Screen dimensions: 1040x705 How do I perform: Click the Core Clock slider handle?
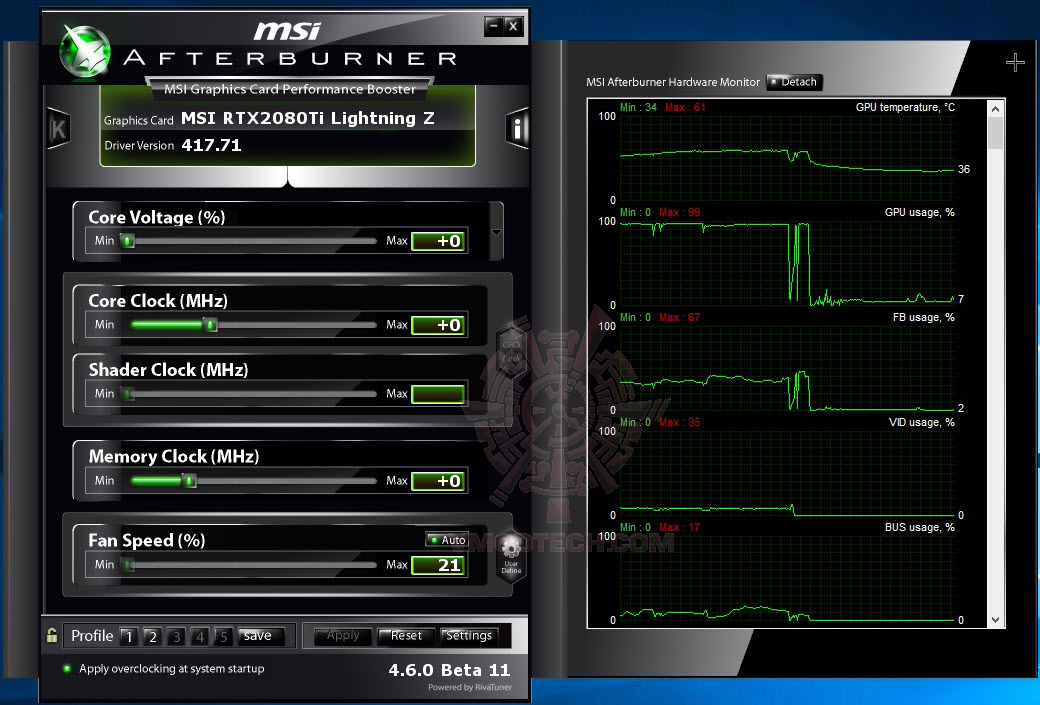coord(211,324)
